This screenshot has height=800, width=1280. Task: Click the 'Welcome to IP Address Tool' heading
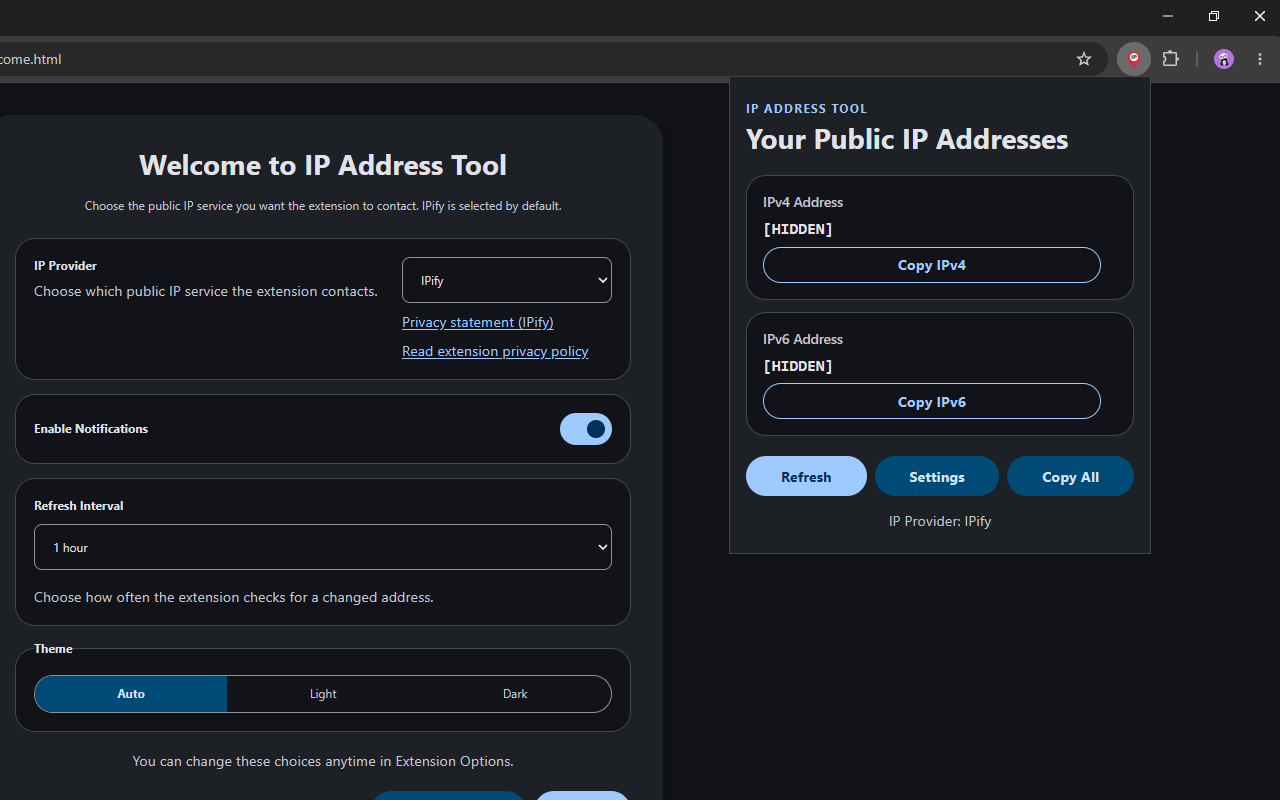pyautogui.click(x=323, y=165)
